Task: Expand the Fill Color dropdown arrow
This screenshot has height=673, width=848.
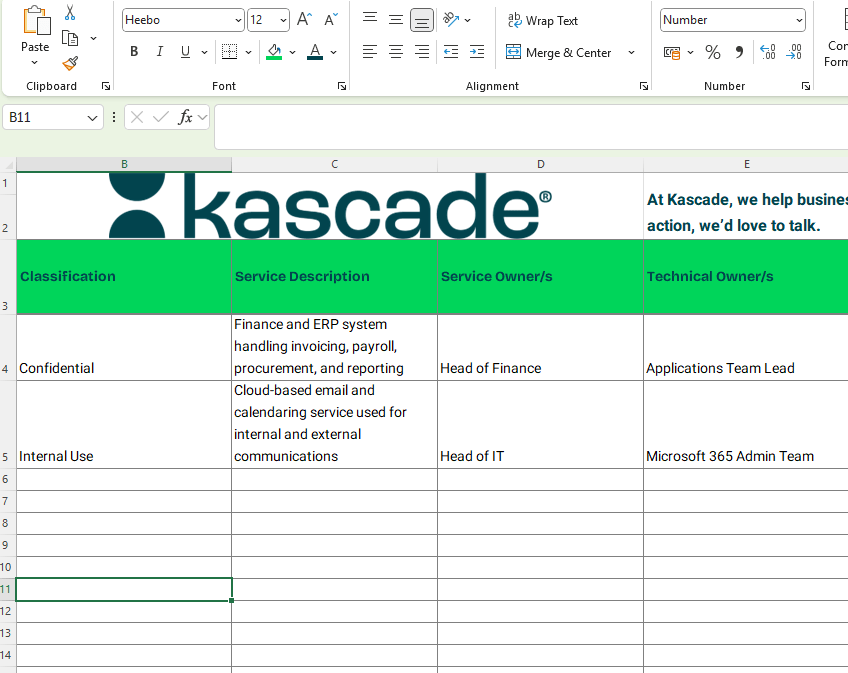Action: coord(291,52)
